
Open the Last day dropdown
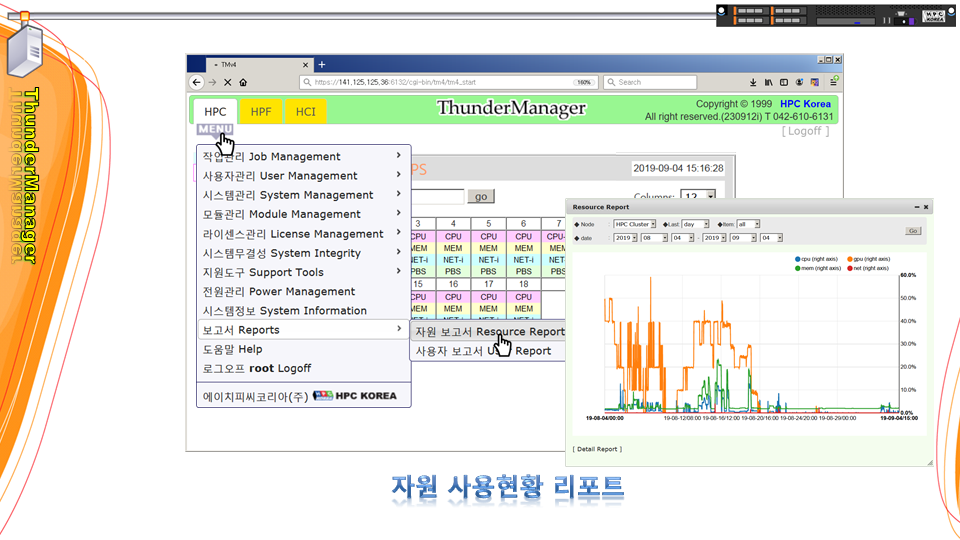pyautogui.click(x=695, y=224)
